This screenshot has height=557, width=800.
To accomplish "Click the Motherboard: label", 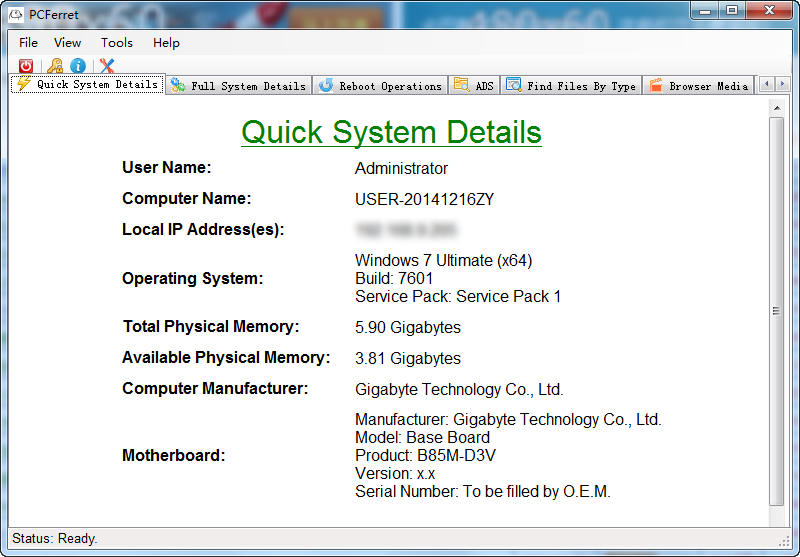I will [x=173, y=455].
